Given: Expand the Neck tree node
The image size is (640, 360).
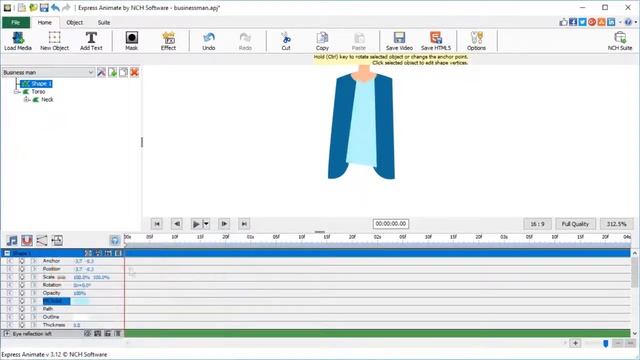Looking at the screenshot, I should [x=26, y=100].
